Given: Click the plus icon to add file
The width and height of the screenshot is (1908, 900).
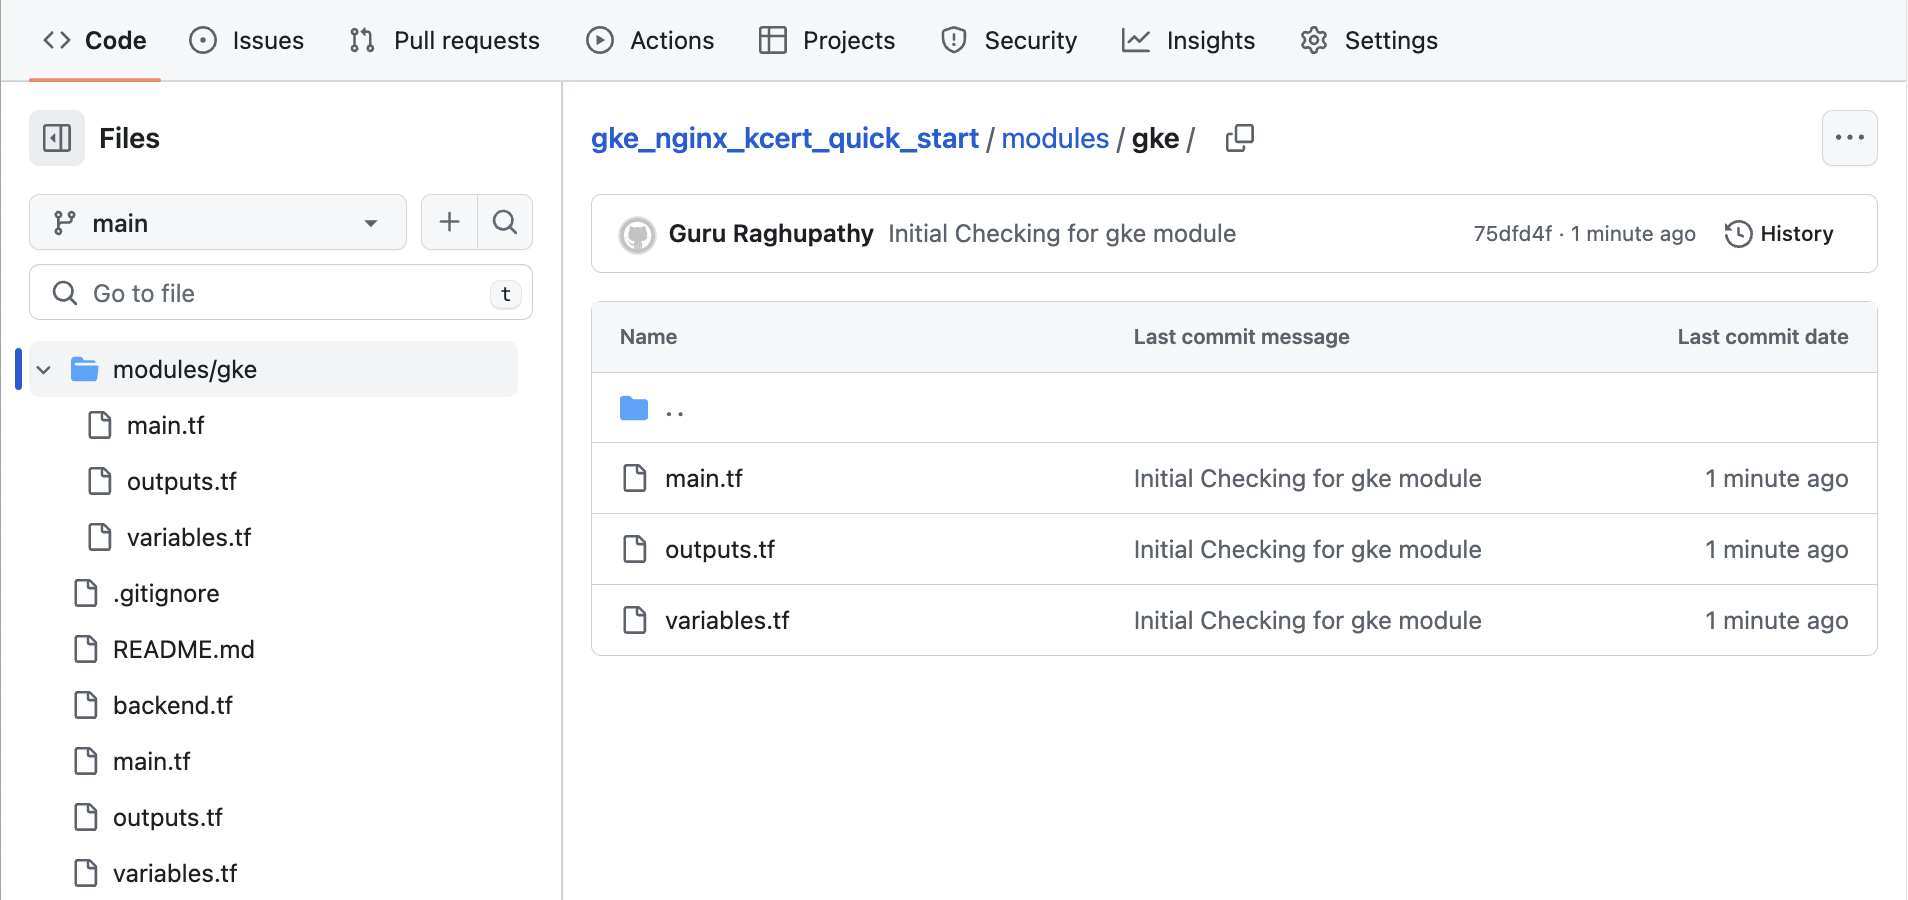Looking at the screenshot, I should click(449, 222).
